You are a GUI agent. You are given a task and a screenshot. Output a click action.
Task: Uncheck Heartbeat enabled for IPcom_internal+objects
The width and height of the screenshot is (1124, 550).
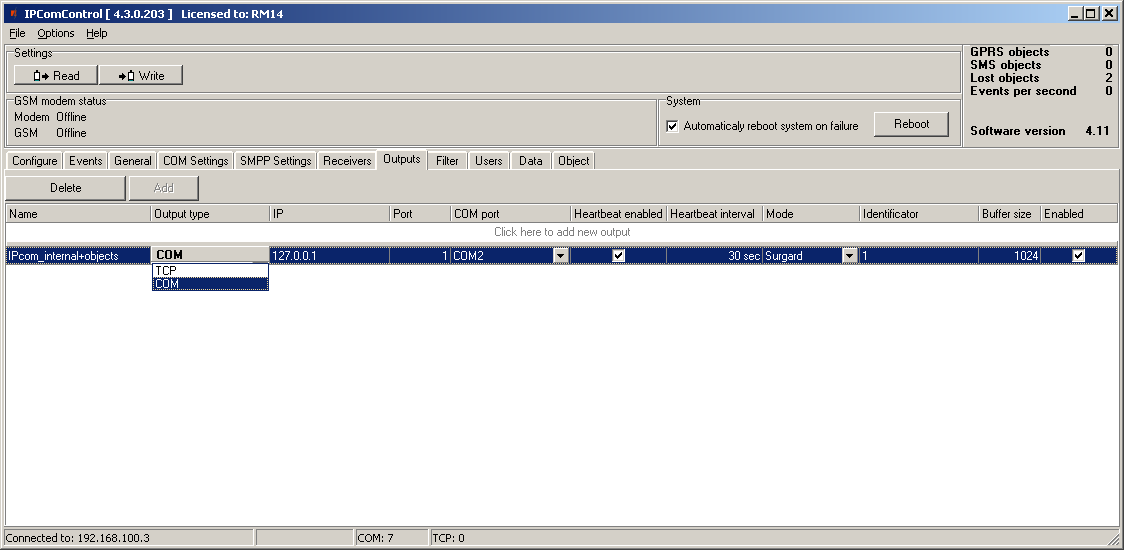coord(618,256)
